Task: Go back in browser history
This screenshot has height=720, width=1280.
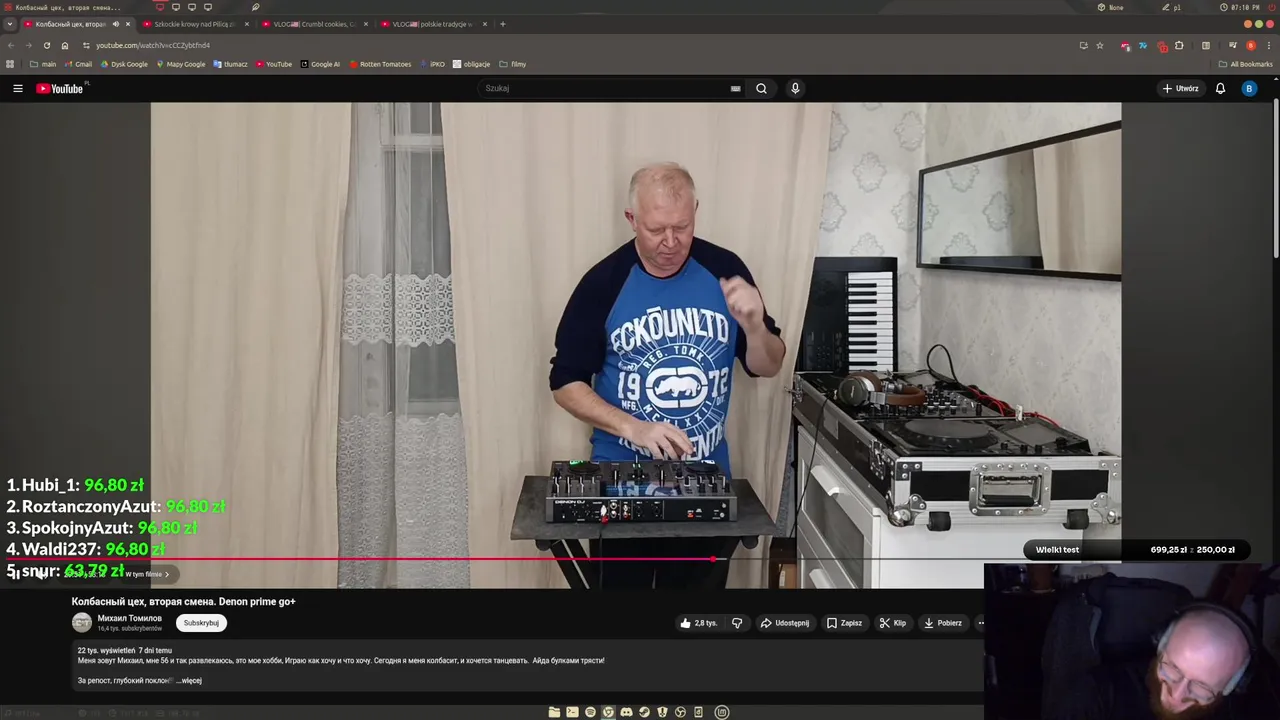Action: click(x=11, y=45)
